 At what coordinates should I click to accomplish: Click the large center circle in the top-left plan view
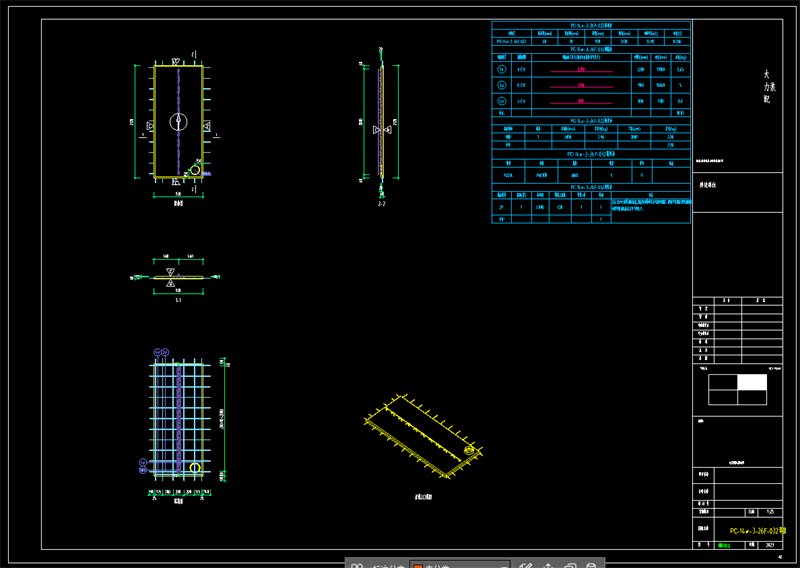(x=179, y=122)
